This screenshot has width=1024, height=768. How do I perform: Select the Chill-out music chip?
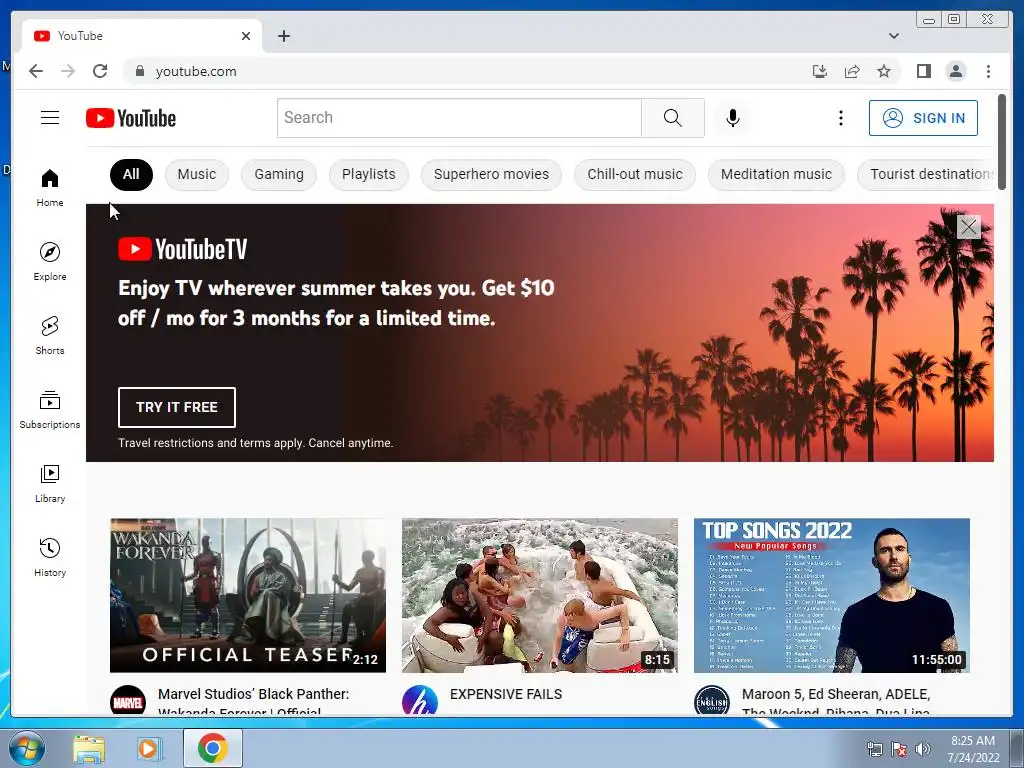pos(635,174)
